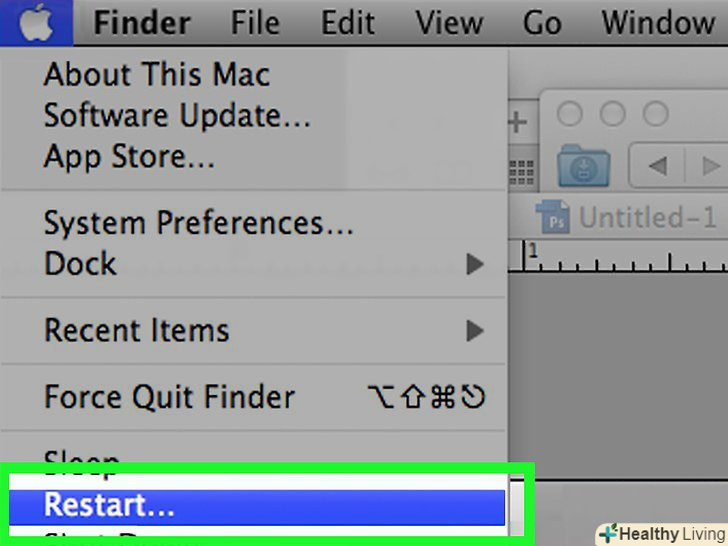The width and height of the screenshot is (728, 546).
Task: Click the forward arrow navigation button
Action: coord(711,166)
